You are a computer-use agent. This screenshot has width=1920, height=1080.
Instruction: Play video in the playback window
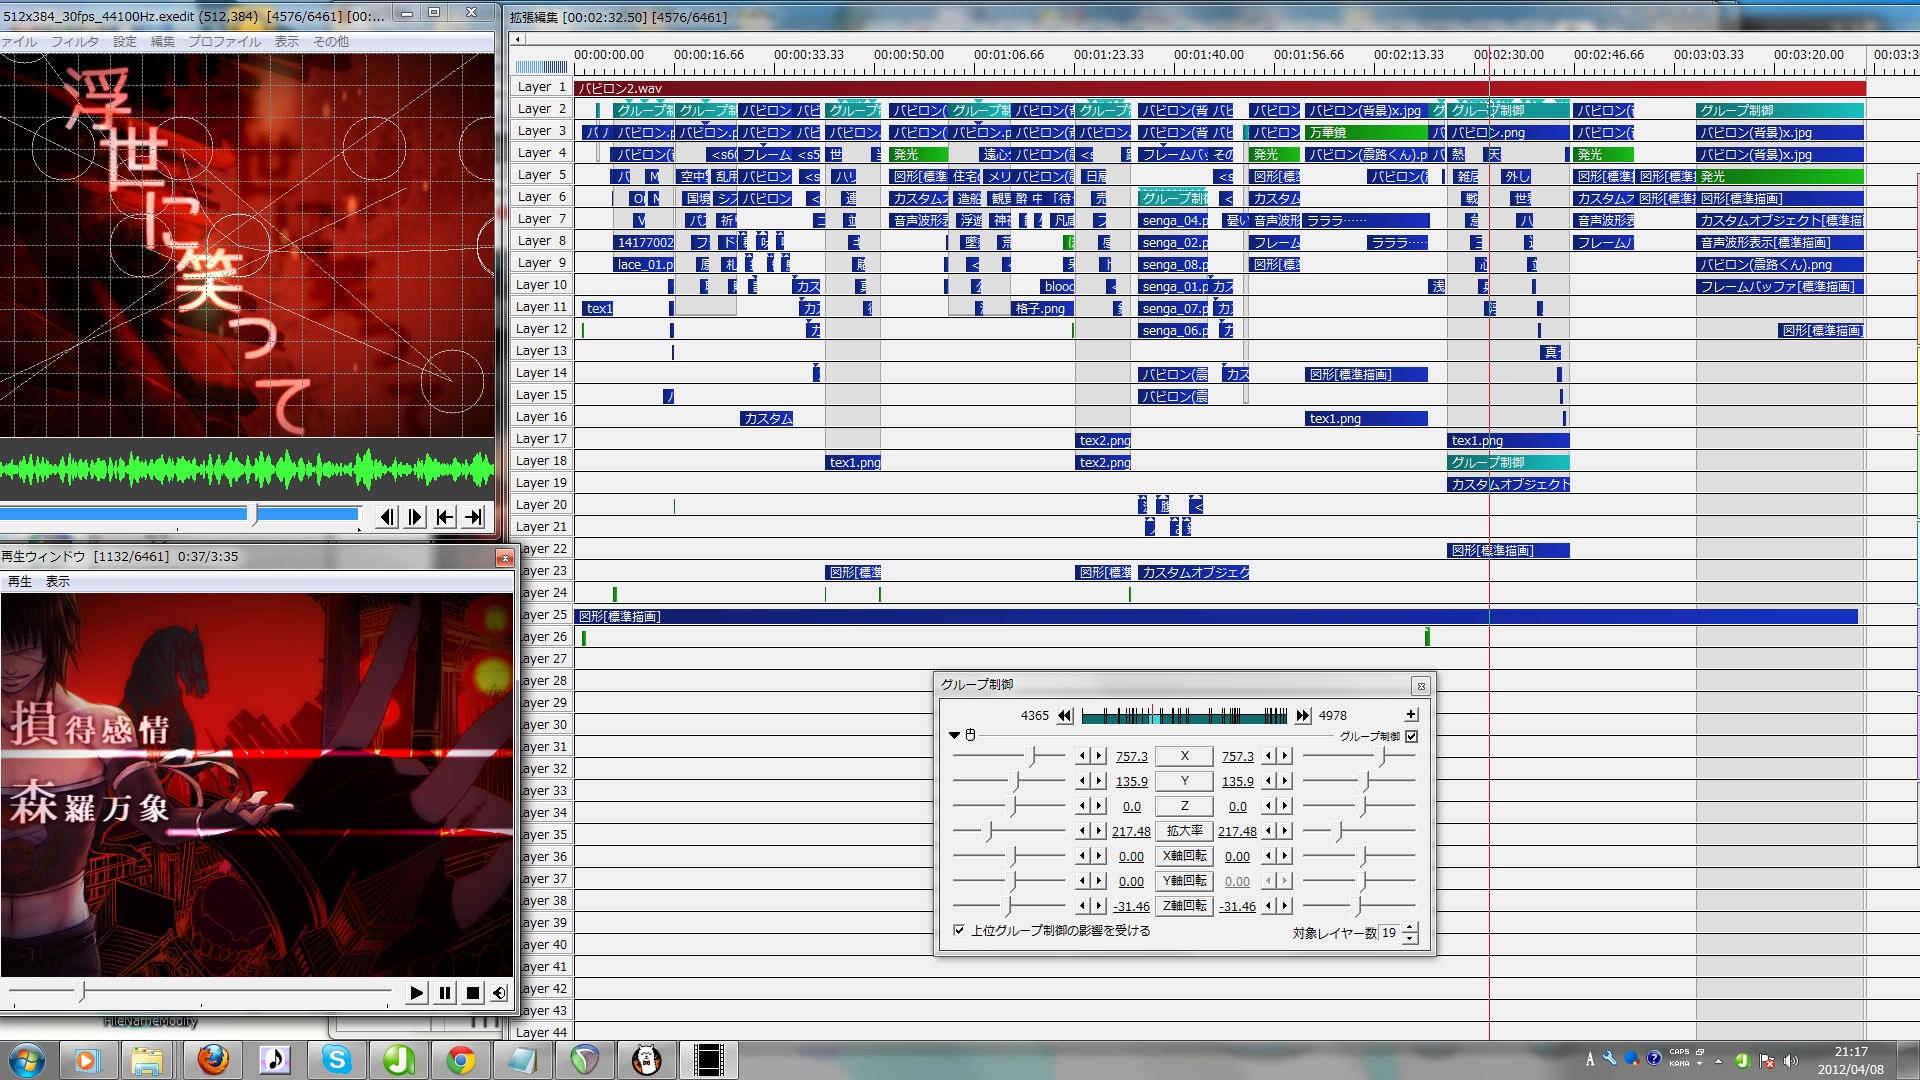(416, 993)
